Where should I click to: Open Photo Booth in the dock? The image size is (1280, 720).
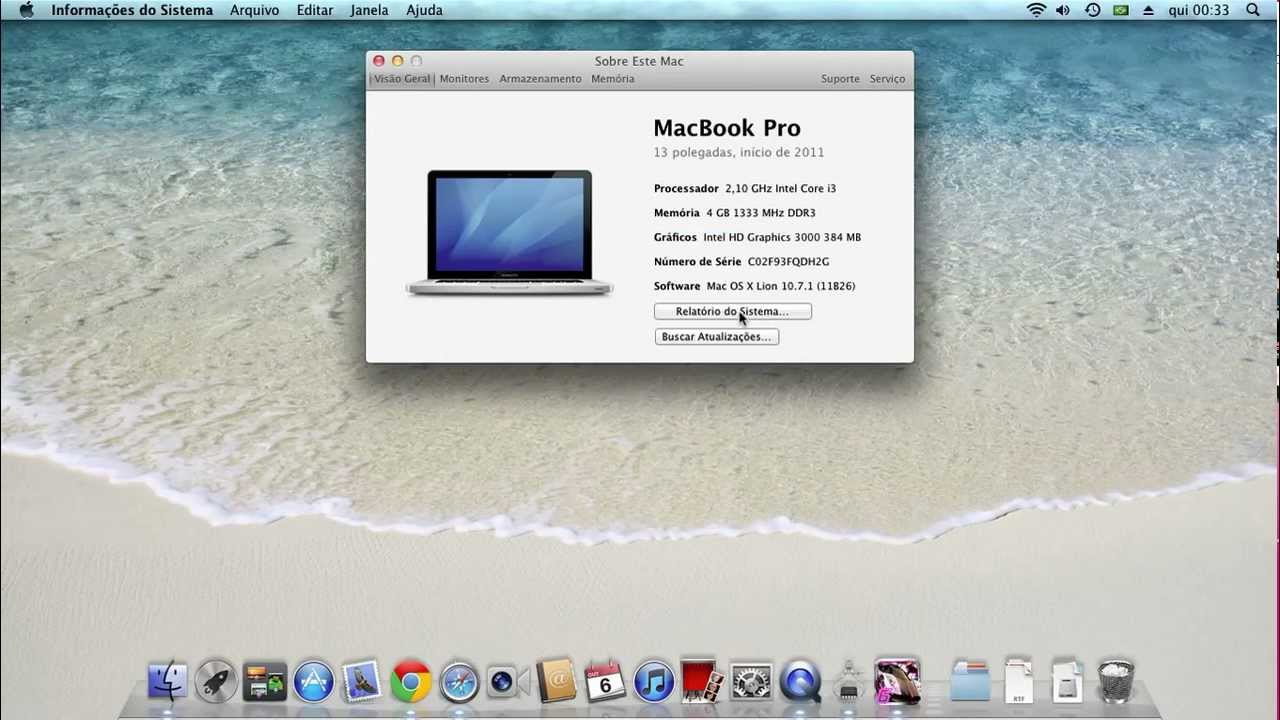point(702,682)
